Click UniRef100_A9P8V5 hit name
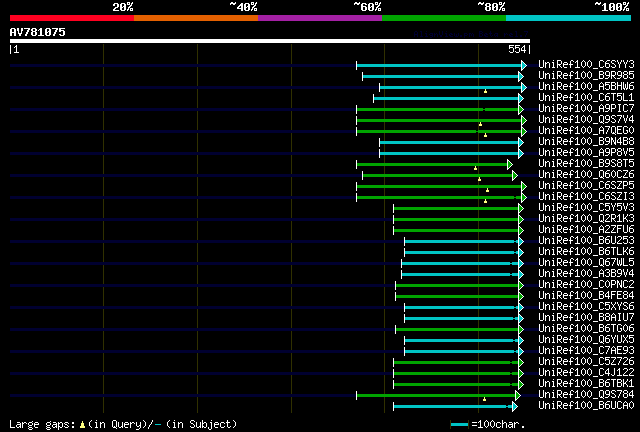Screen dimensions: 640x432 (x=586, y=153)
